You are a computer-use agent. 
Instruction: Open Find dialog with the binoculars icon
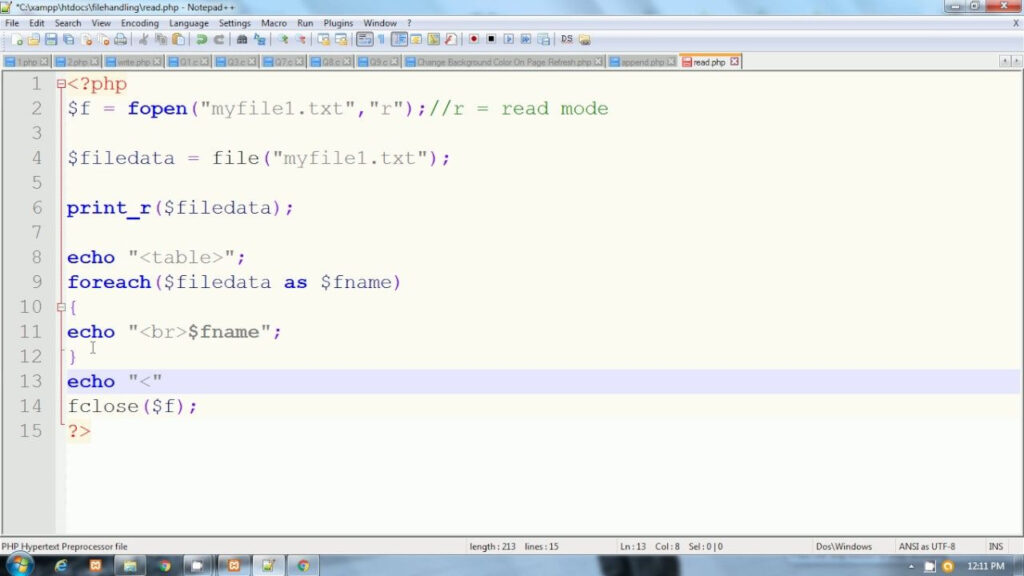(x=242, y=40)
